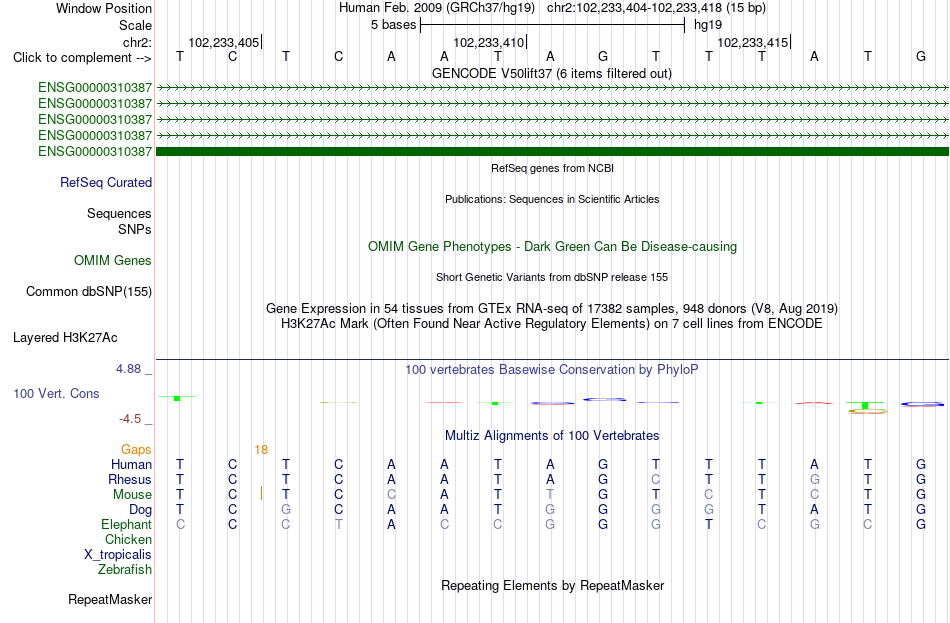This screenshot has width=950, height=623.
Task: Click 'Repeating Elements by RepeatMasker' title
Action: [x=553, y=586]
